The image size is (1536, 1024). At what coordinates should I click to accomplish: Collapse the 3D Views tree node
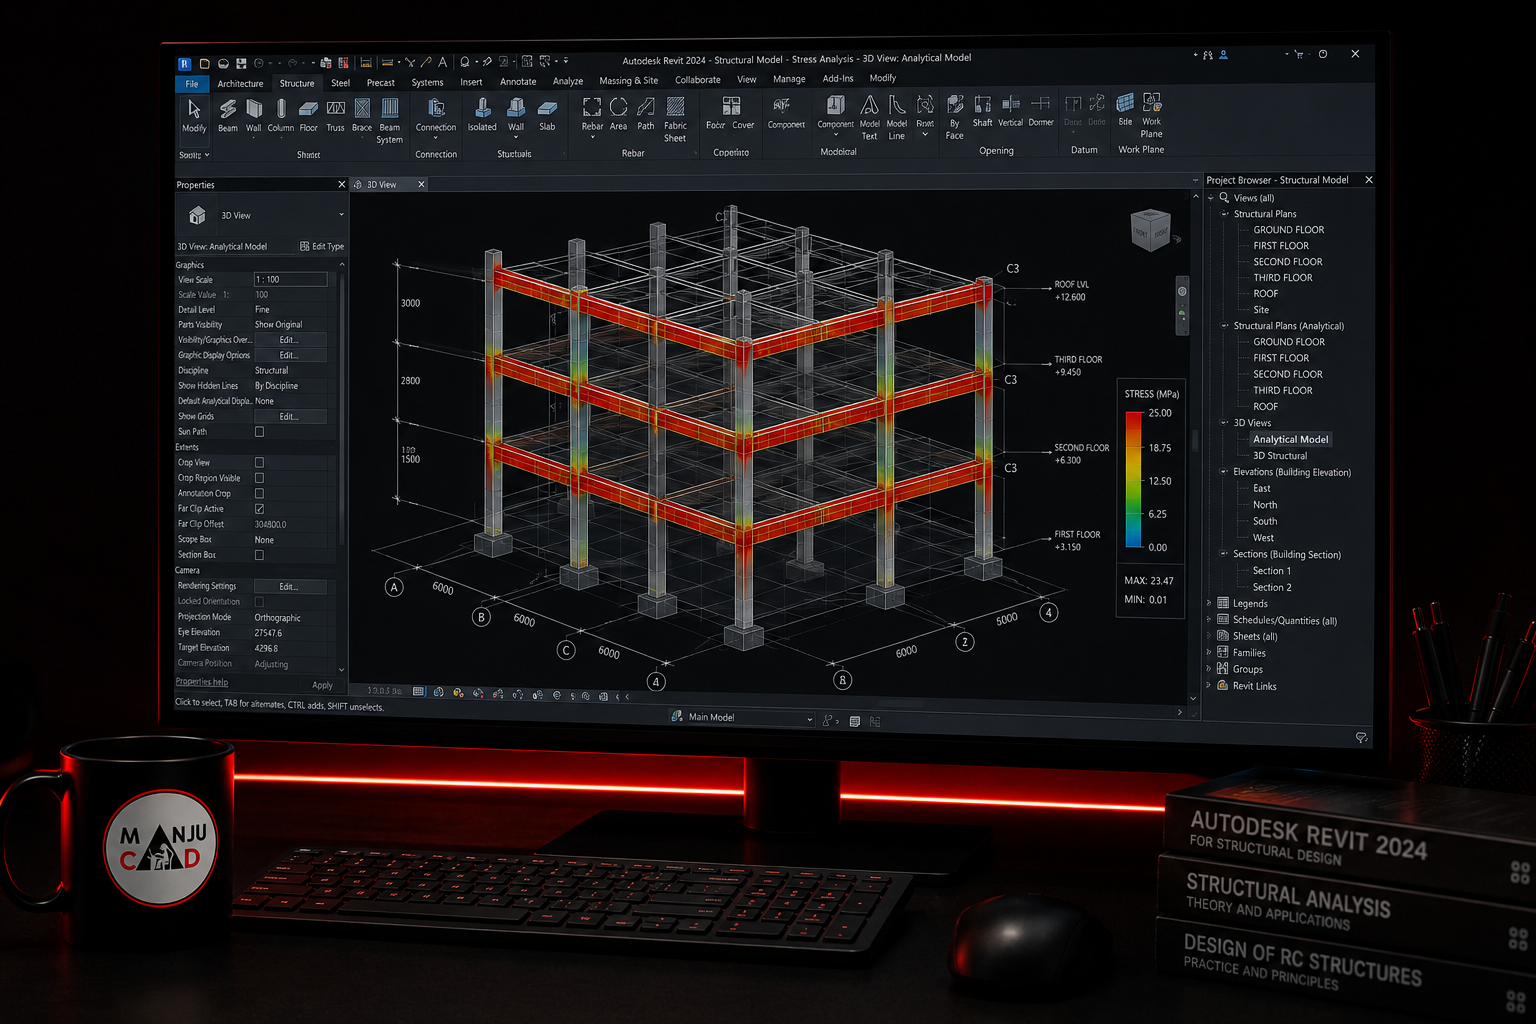(x=1224, y=423)
